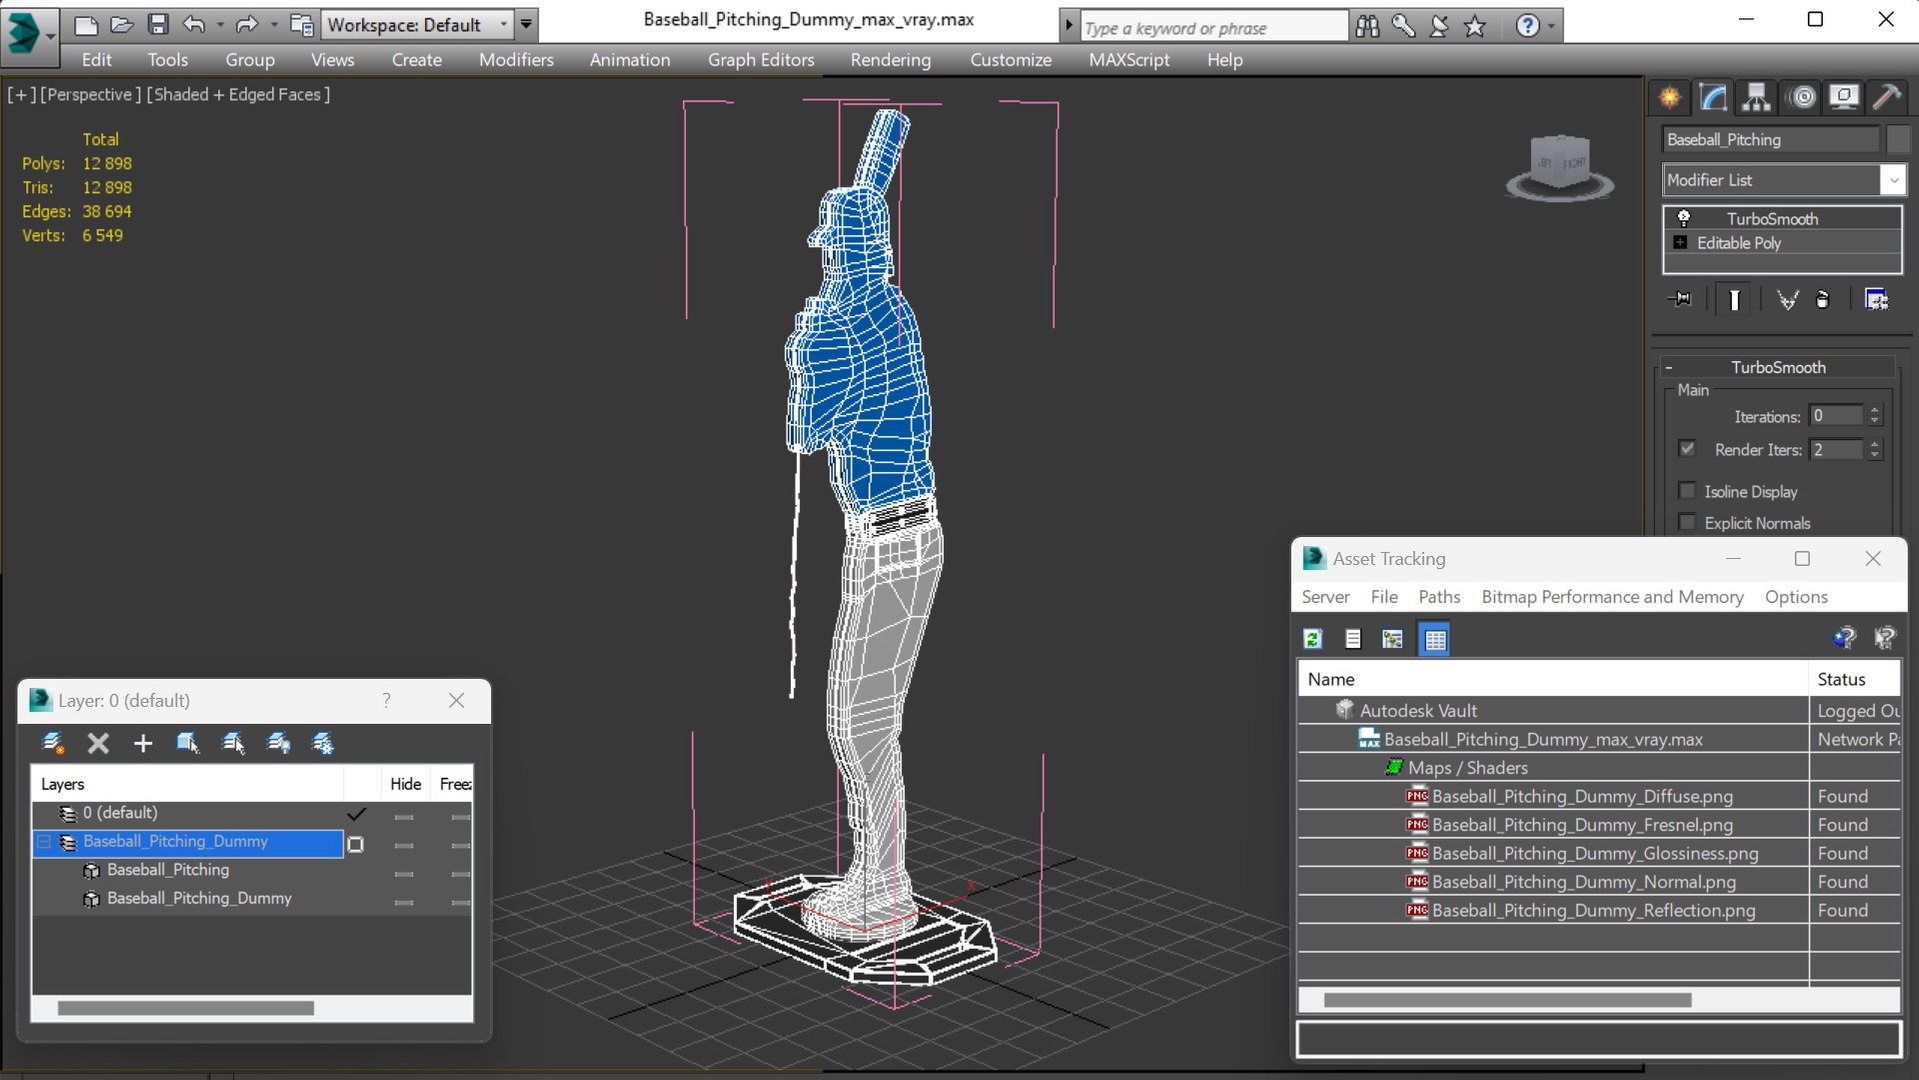Open the Graph Editors menu
Viewport: 1919px width, 1080px height.
tap(761, 60)
